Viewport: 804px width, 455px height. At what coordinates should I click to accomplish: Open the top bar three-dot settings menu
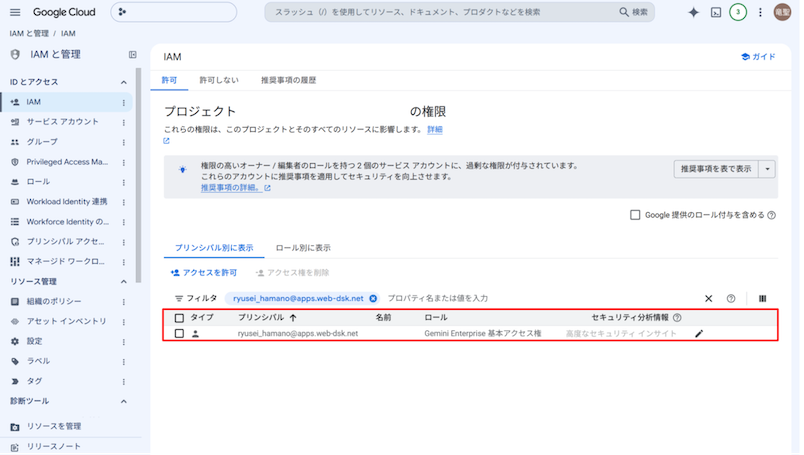(x=760, y=12)
